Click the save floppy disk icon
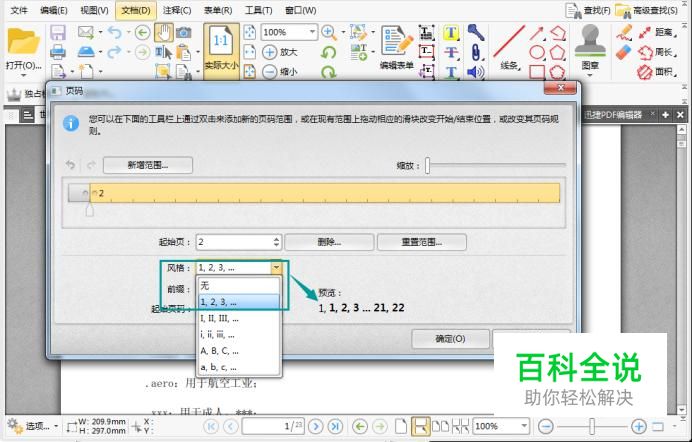The image size is (692, 442). [58, 32]
